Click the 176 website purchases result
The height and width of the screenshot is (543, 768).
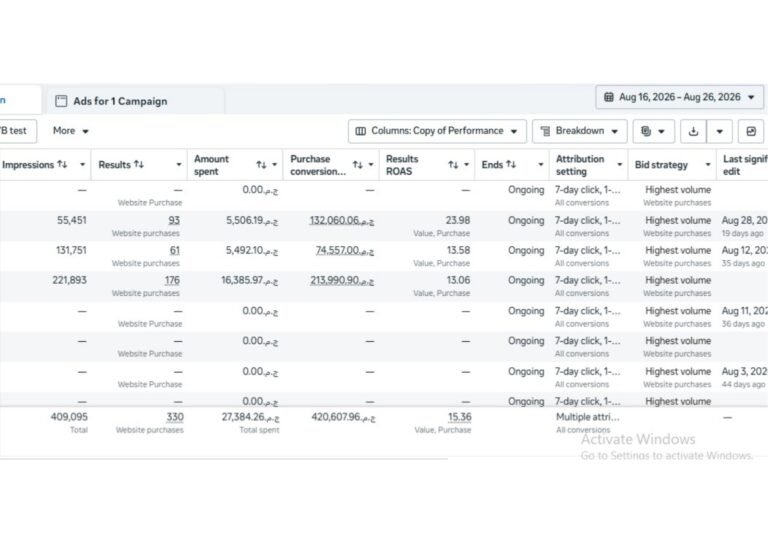(x=172, y=280)
